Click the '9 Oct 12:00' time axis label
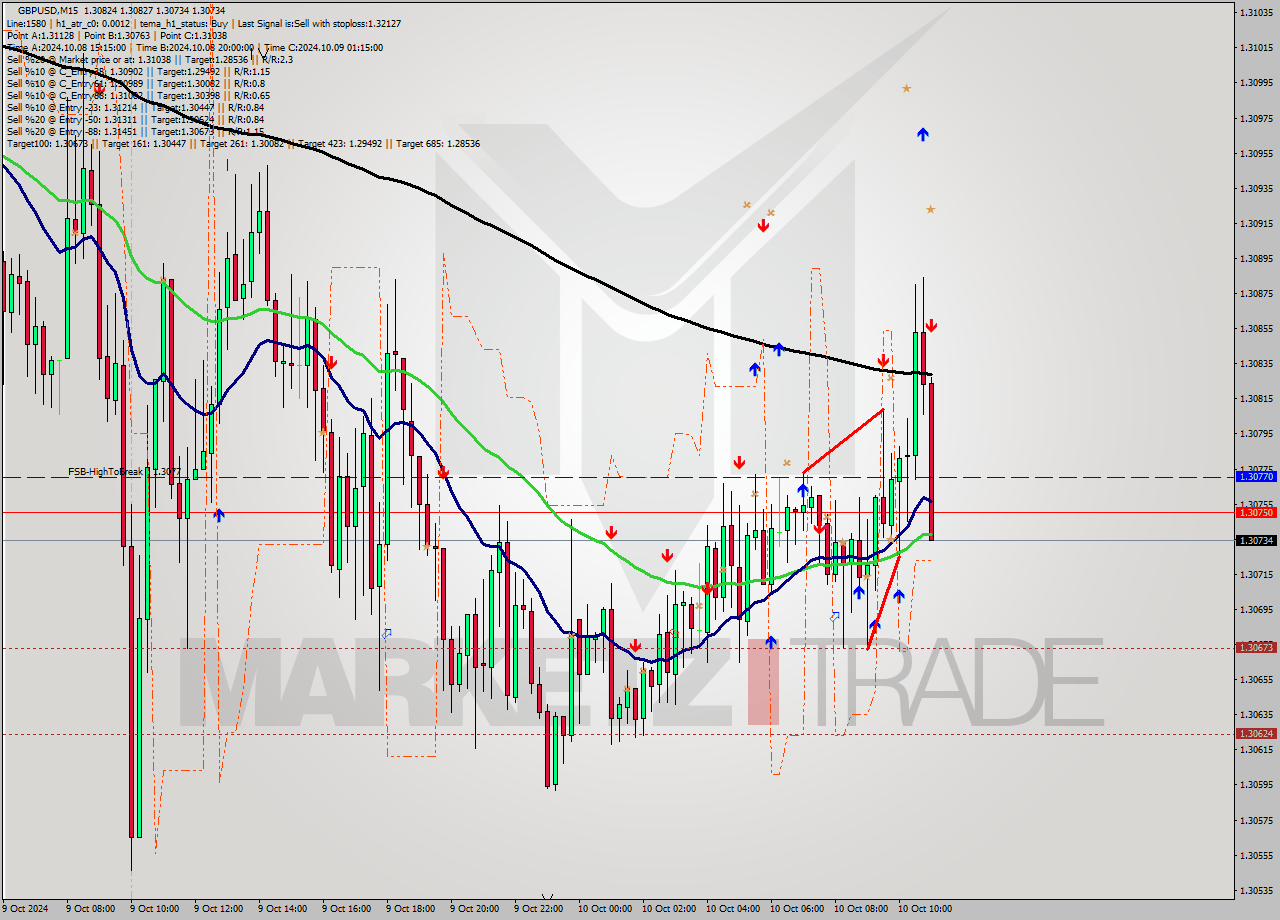Screen dimensions: 1280x920 pos(218,909)
